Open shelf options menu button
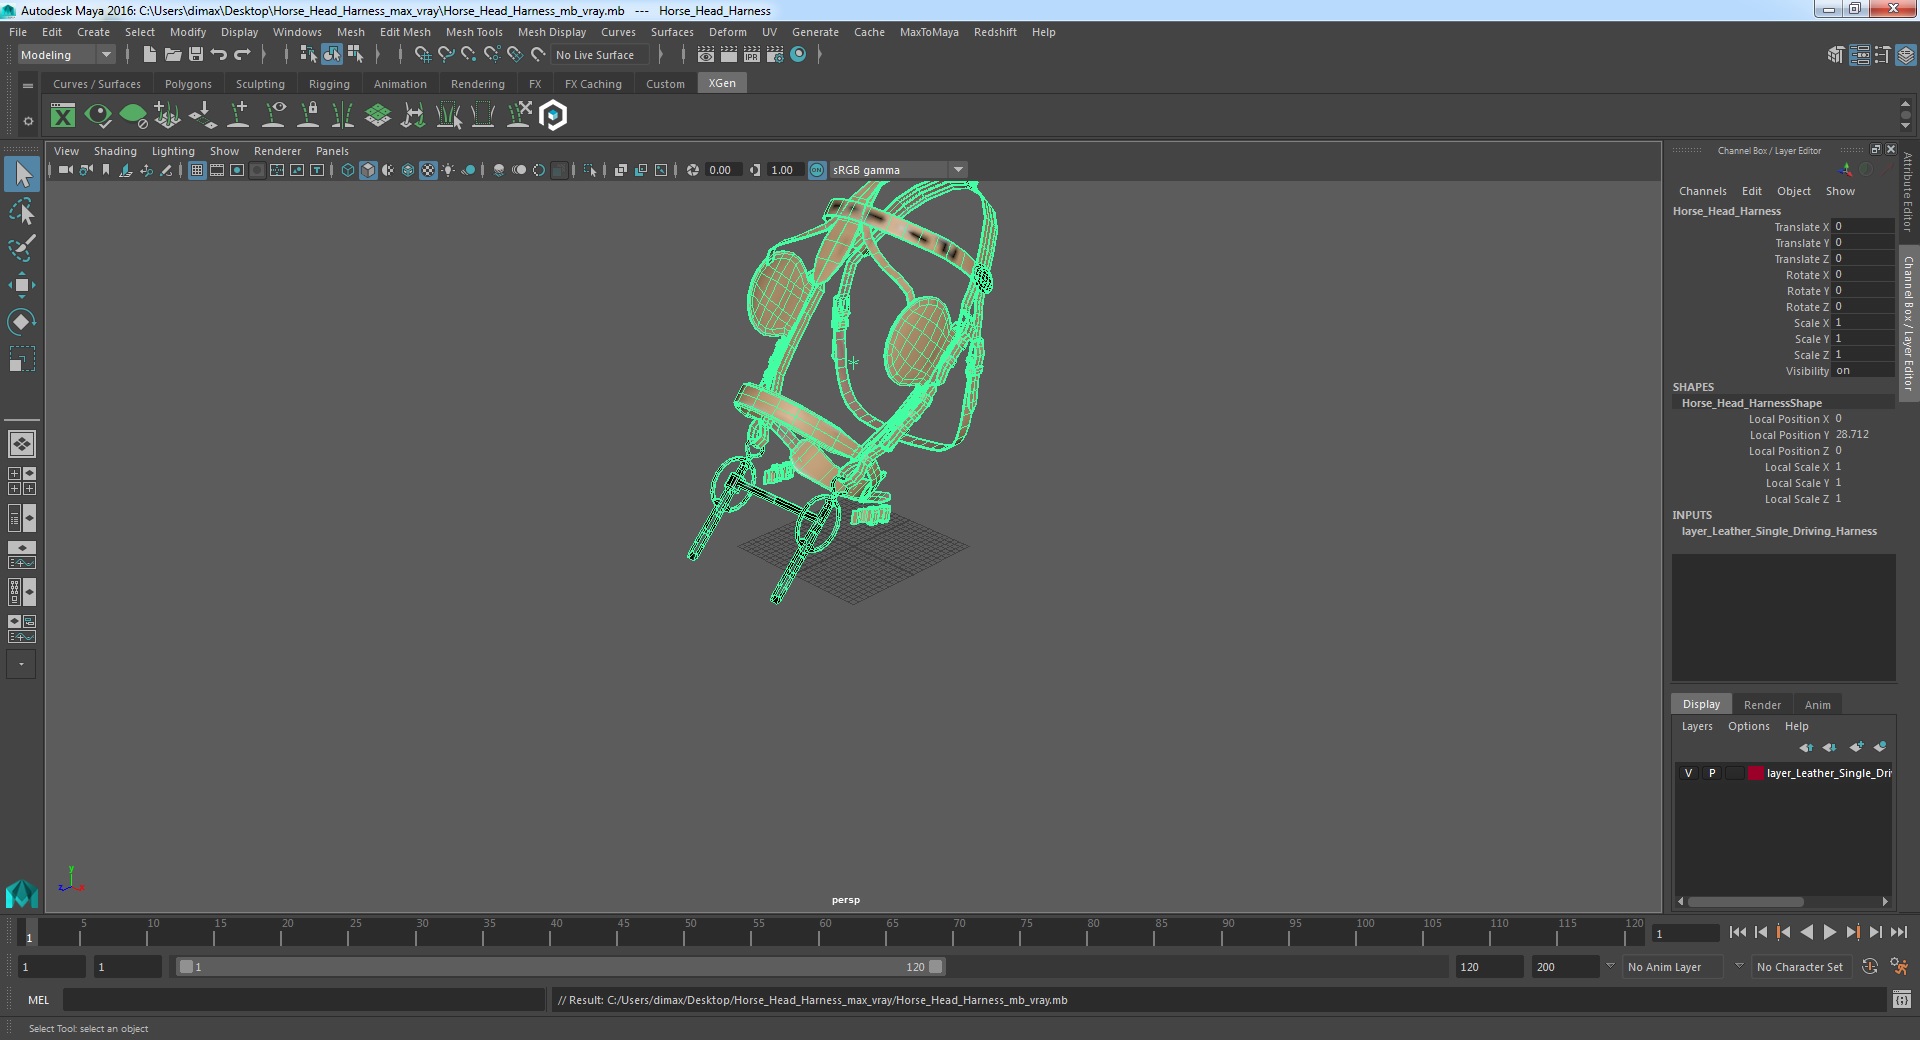Viewport: 1920px width, 1040px height. [28, 87]
